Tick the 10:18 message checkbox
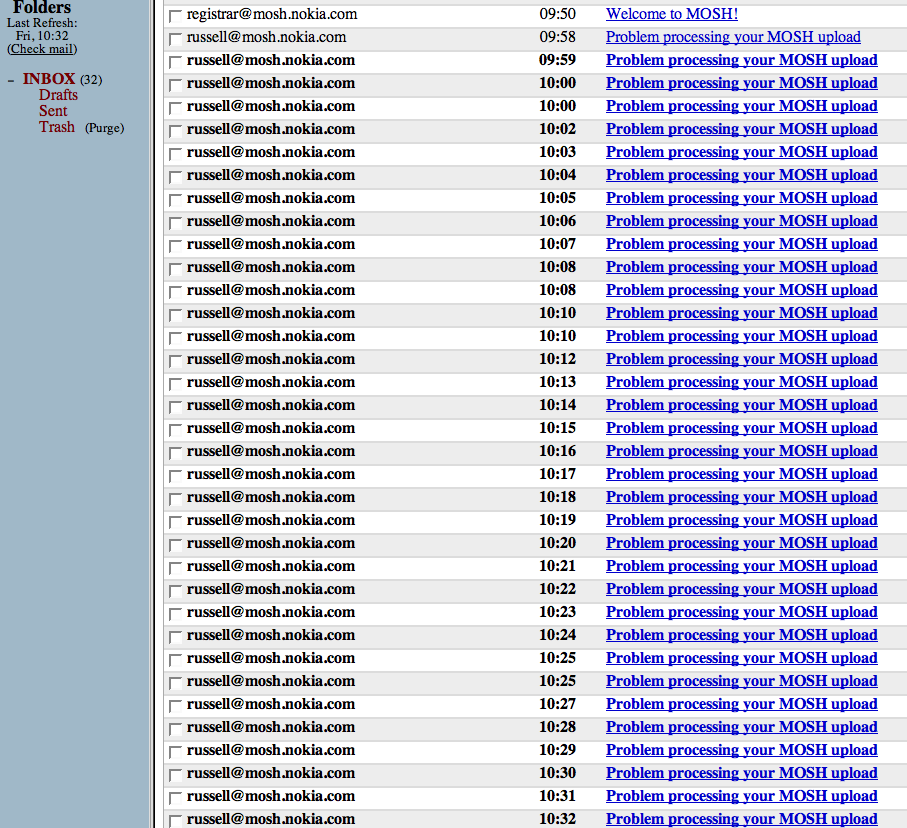907x828 pixels. coord(175,499)
